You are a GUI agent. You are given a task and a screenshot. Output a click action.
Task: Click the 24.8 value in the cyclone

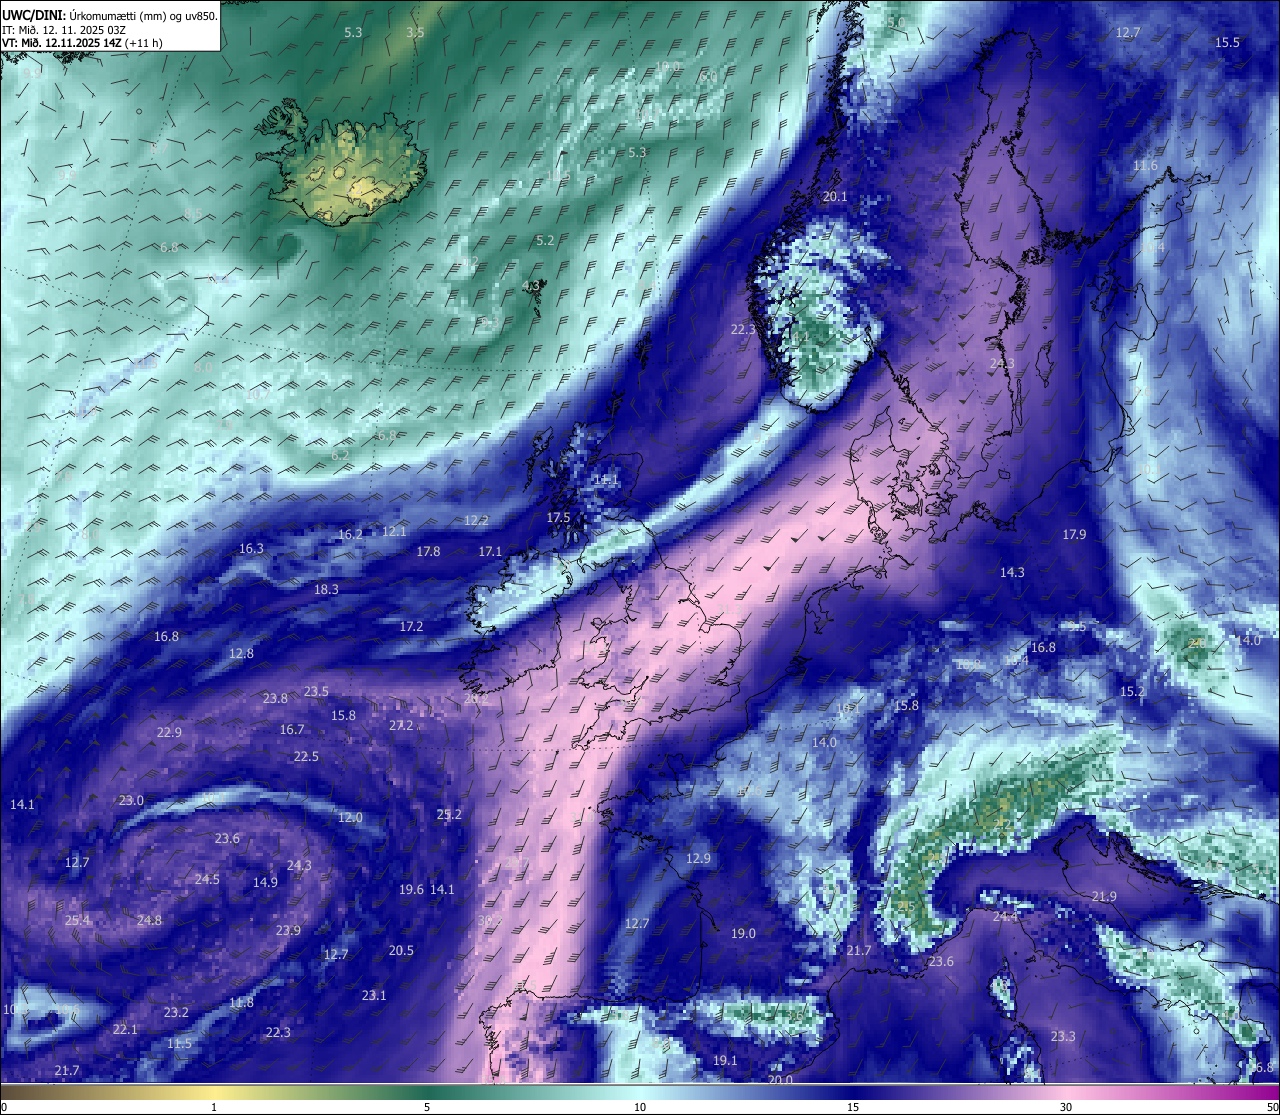(x=149, y=920)
